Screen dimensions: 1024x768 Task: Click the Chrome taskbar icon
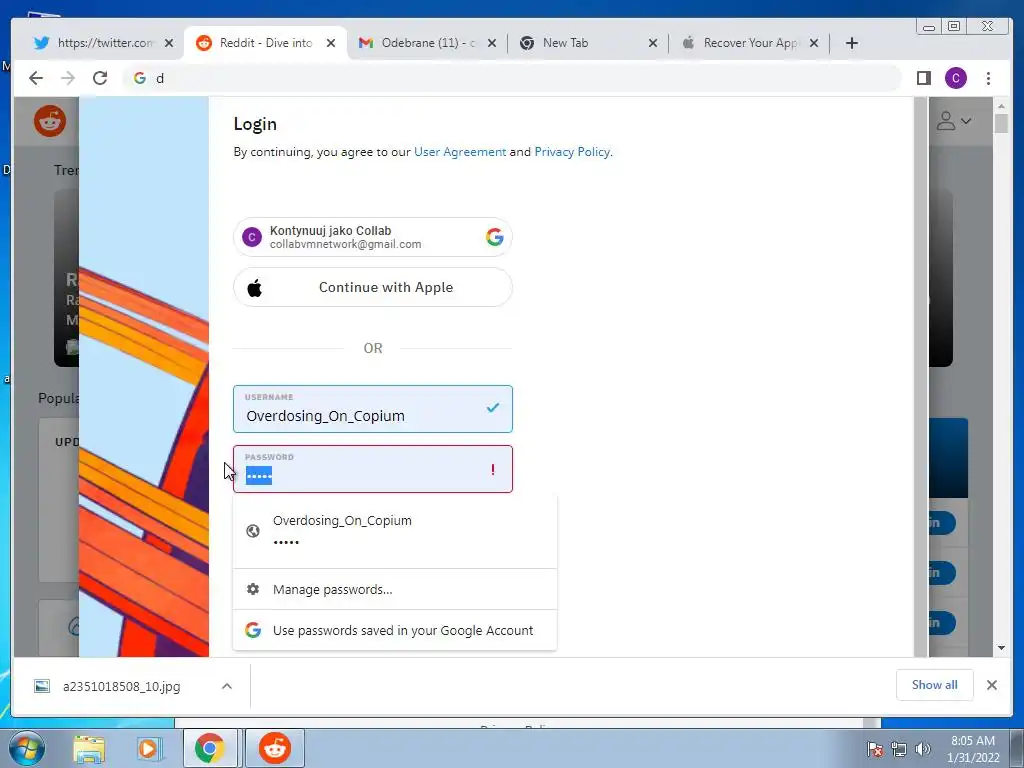pyautogui.click(x=210, y=748)
